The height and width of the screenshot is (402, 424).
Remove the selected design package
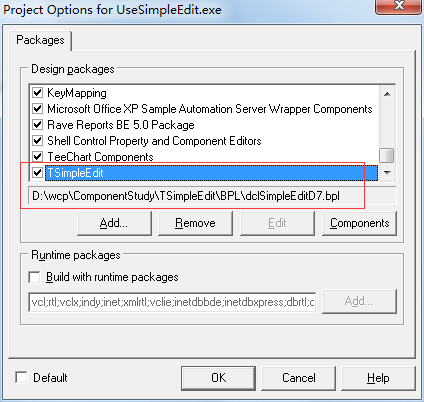point(195,223)
